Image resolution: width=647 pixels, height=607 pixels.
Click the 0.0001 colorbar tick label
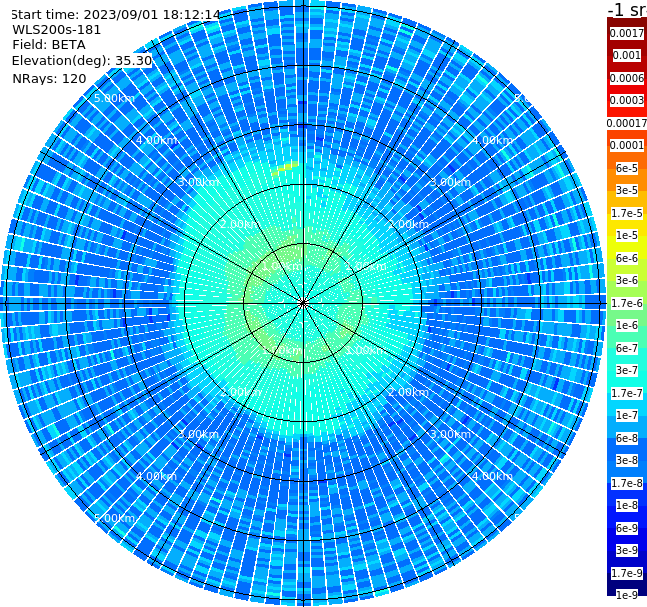627,145
